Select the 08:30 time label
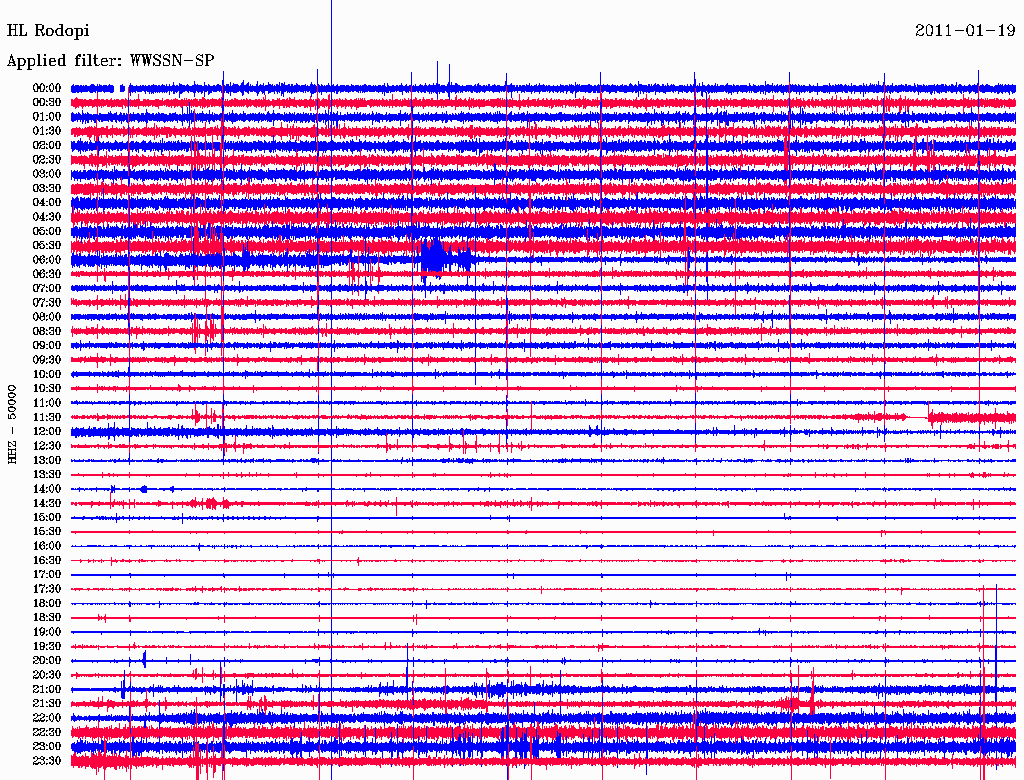The width and height of the screenshot is (1024, 780). pos(47,331)
